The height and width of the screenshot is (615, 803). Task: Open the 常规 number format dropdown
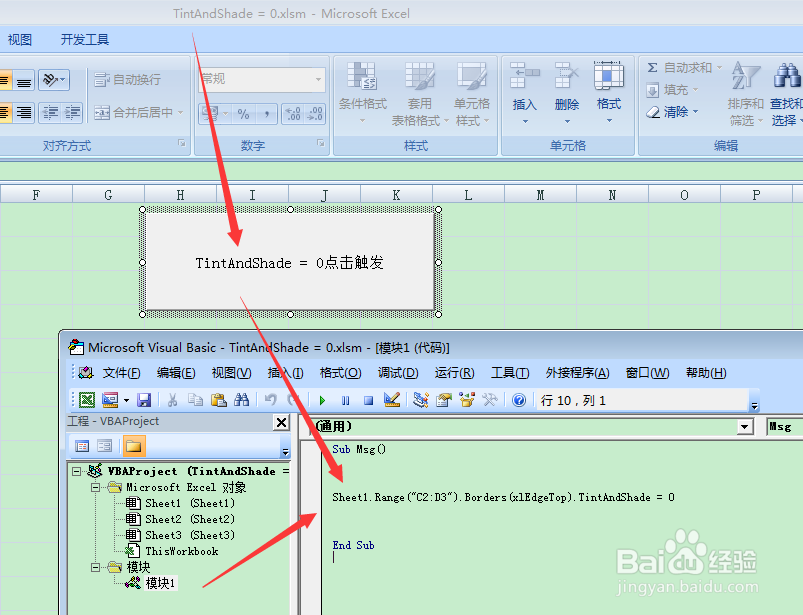[320, 77]
